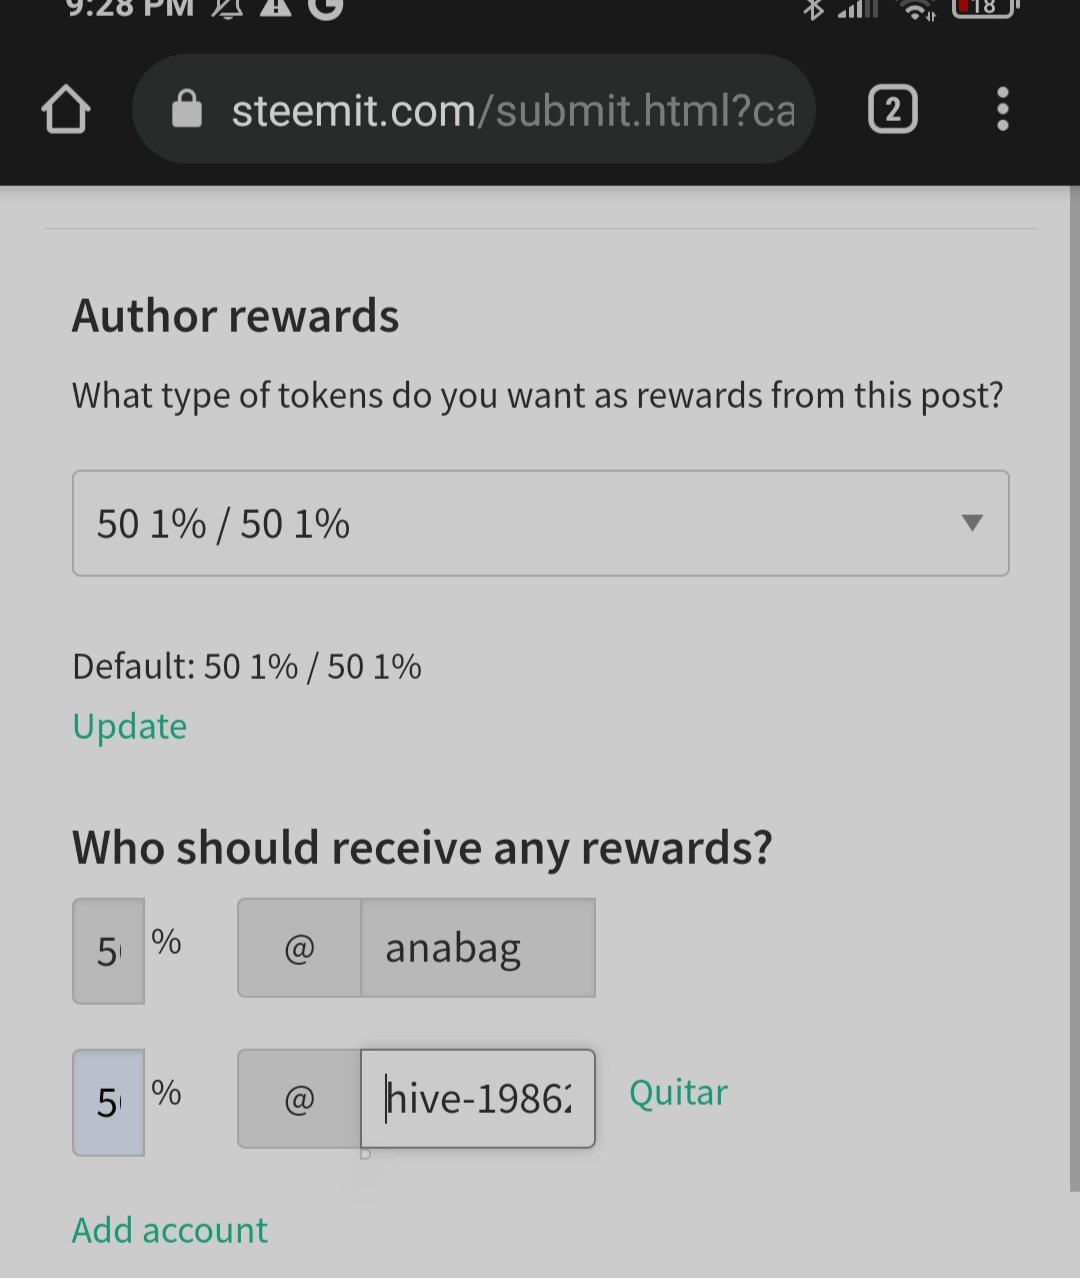Click the dropdown arrow of rewards selector

972,523
